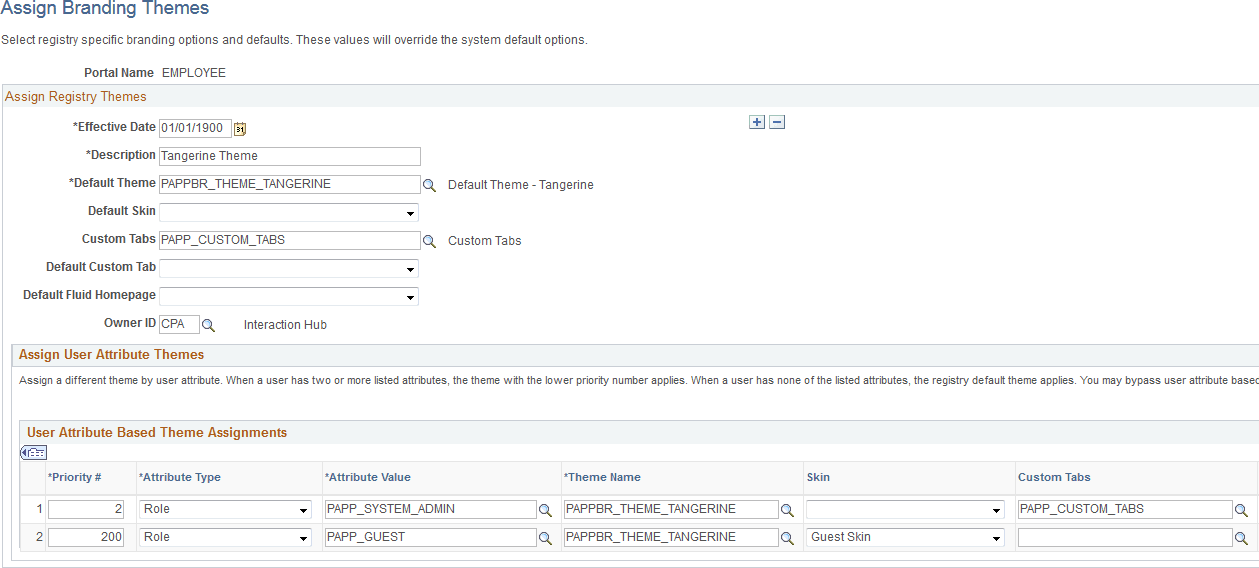Look up Custom Tabs for row 1 PAPP_CUSTOM_TABS

point(1241,510)
